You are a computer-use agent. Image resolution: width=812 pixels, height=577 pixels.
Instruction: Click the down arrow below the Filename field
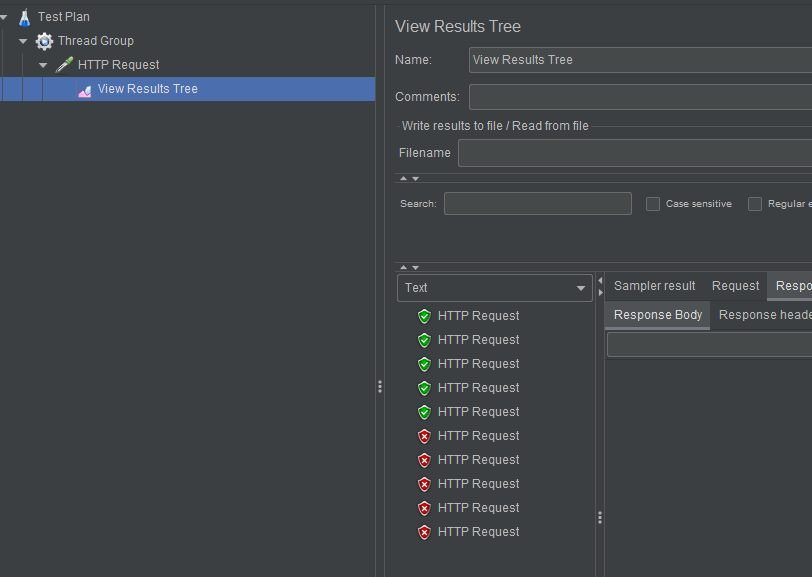pyautogui.click(x=415, y=179)
